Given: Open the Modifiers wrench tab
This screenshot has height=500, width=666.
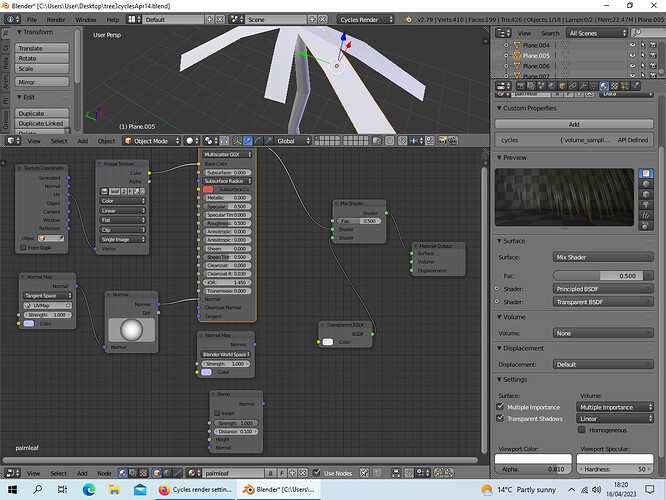Looking at the screenshot, I should [583, 86].
